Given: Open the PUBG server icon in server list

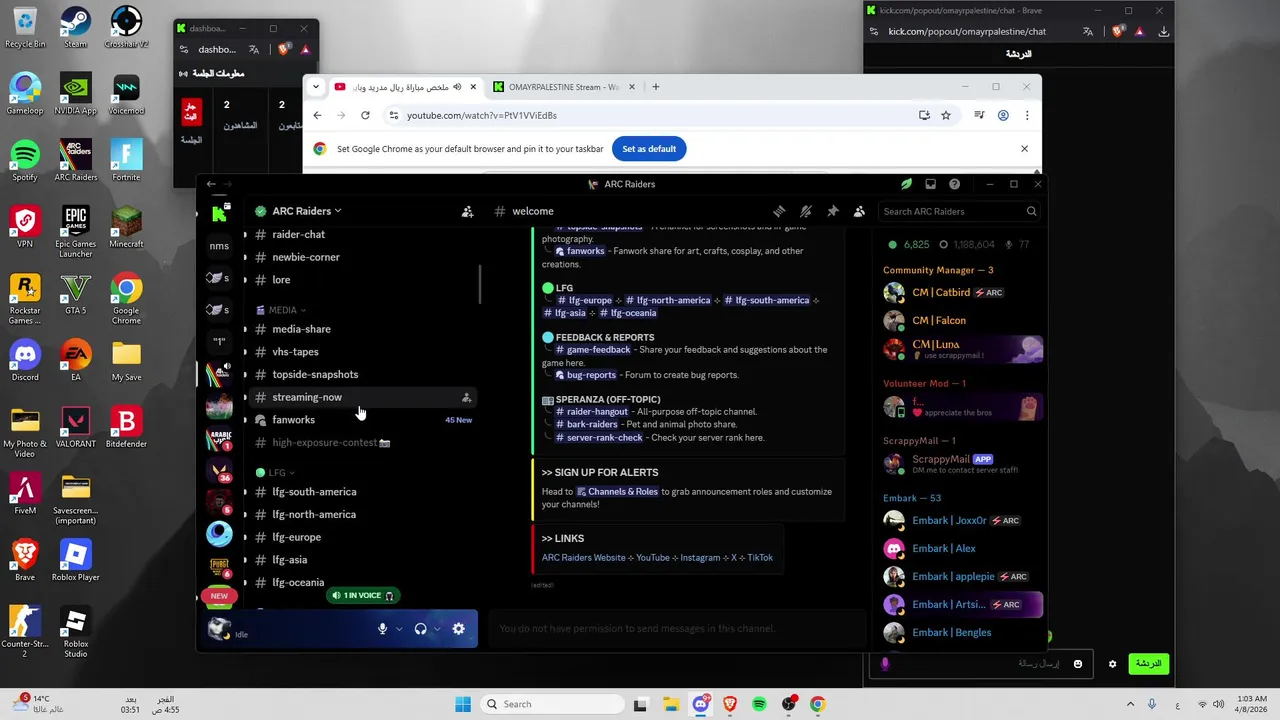Looking at the screenshot, I should [x=219, y=566].
